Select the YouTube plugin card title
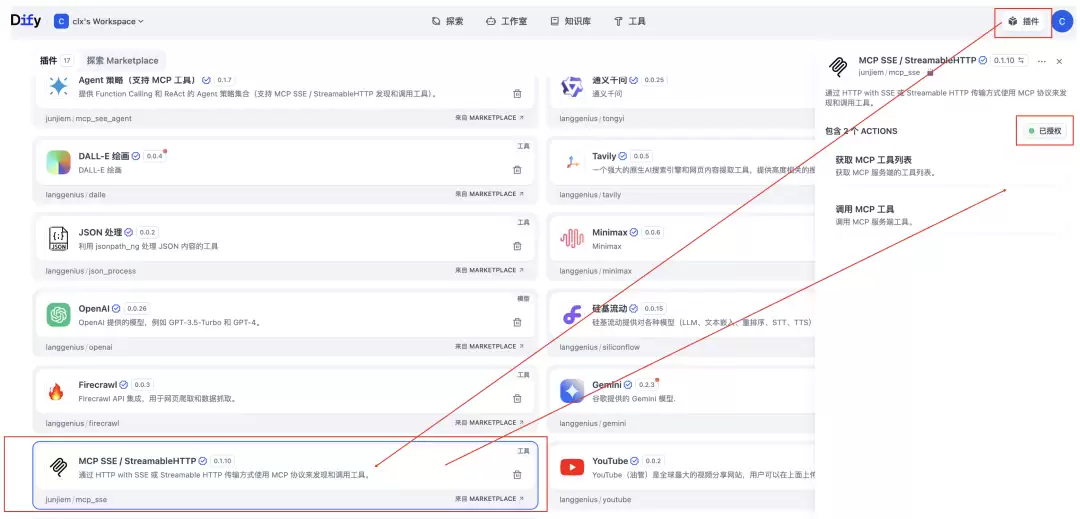The height and width of the screenshot is (519, 1080). point(610,461)
